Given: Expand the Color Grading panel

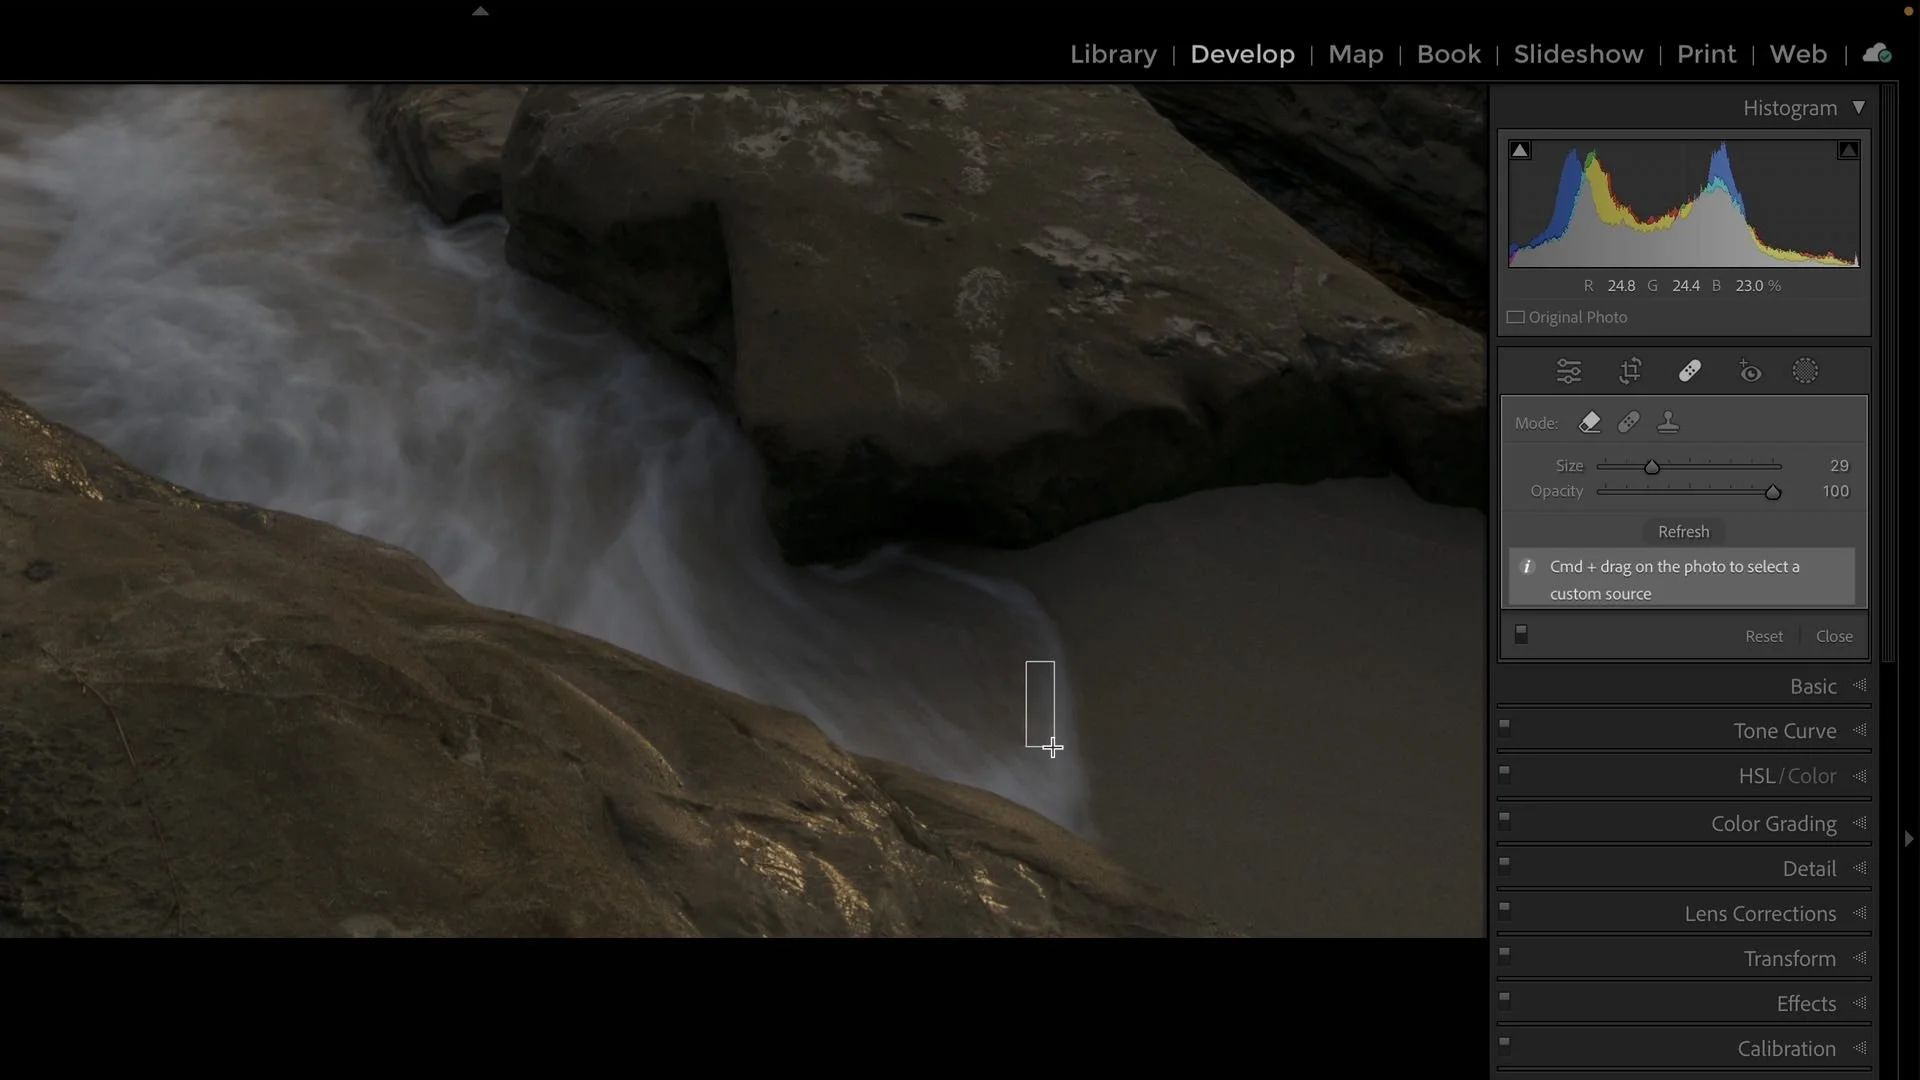Looking at the screenshot, I should [1772, 823].
